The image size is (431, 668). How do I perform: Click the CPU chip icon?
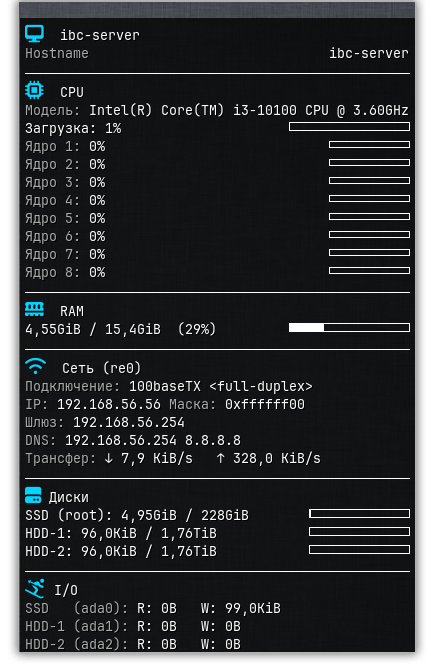(x=34, y=90)
